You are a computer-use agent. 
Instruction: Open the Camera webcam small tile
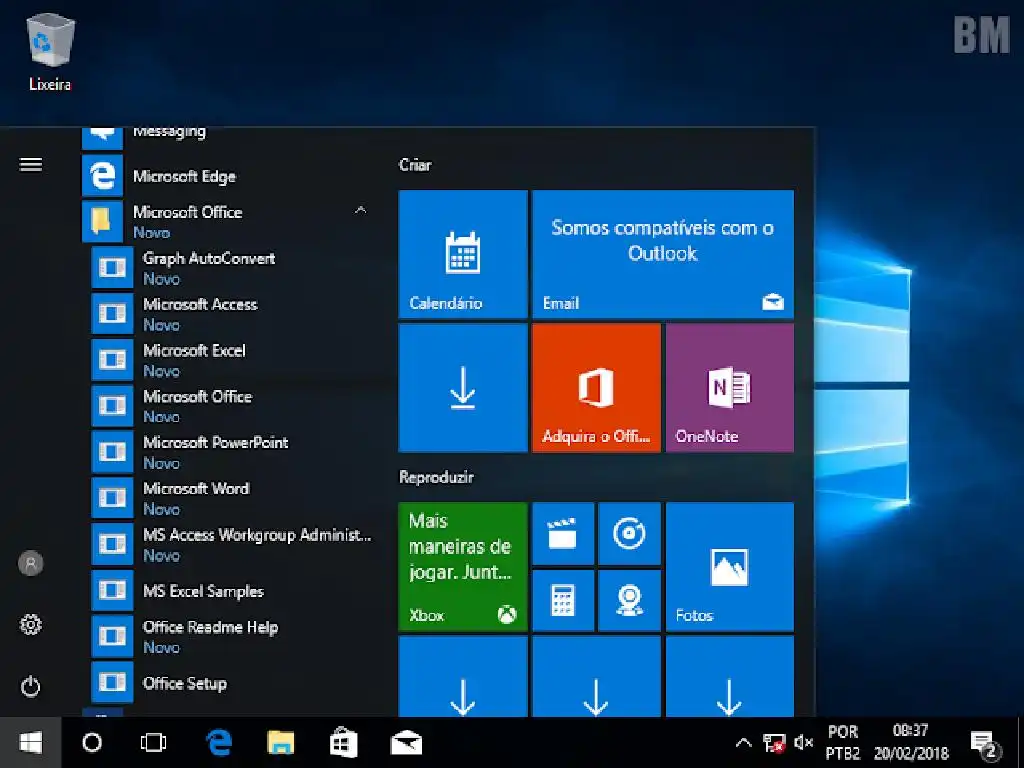point(630,600)
